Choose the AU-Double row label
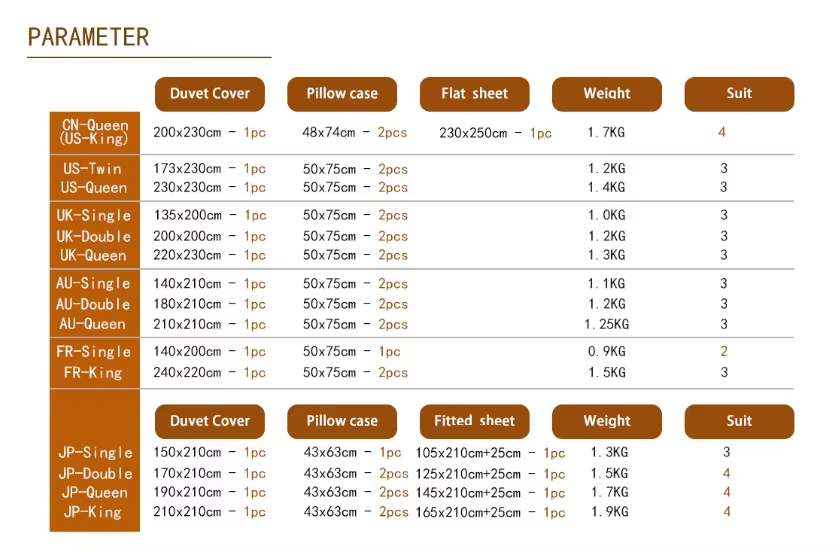Image resolution: width=837 pixels, height=549 pixels. (x=93, y=304)
